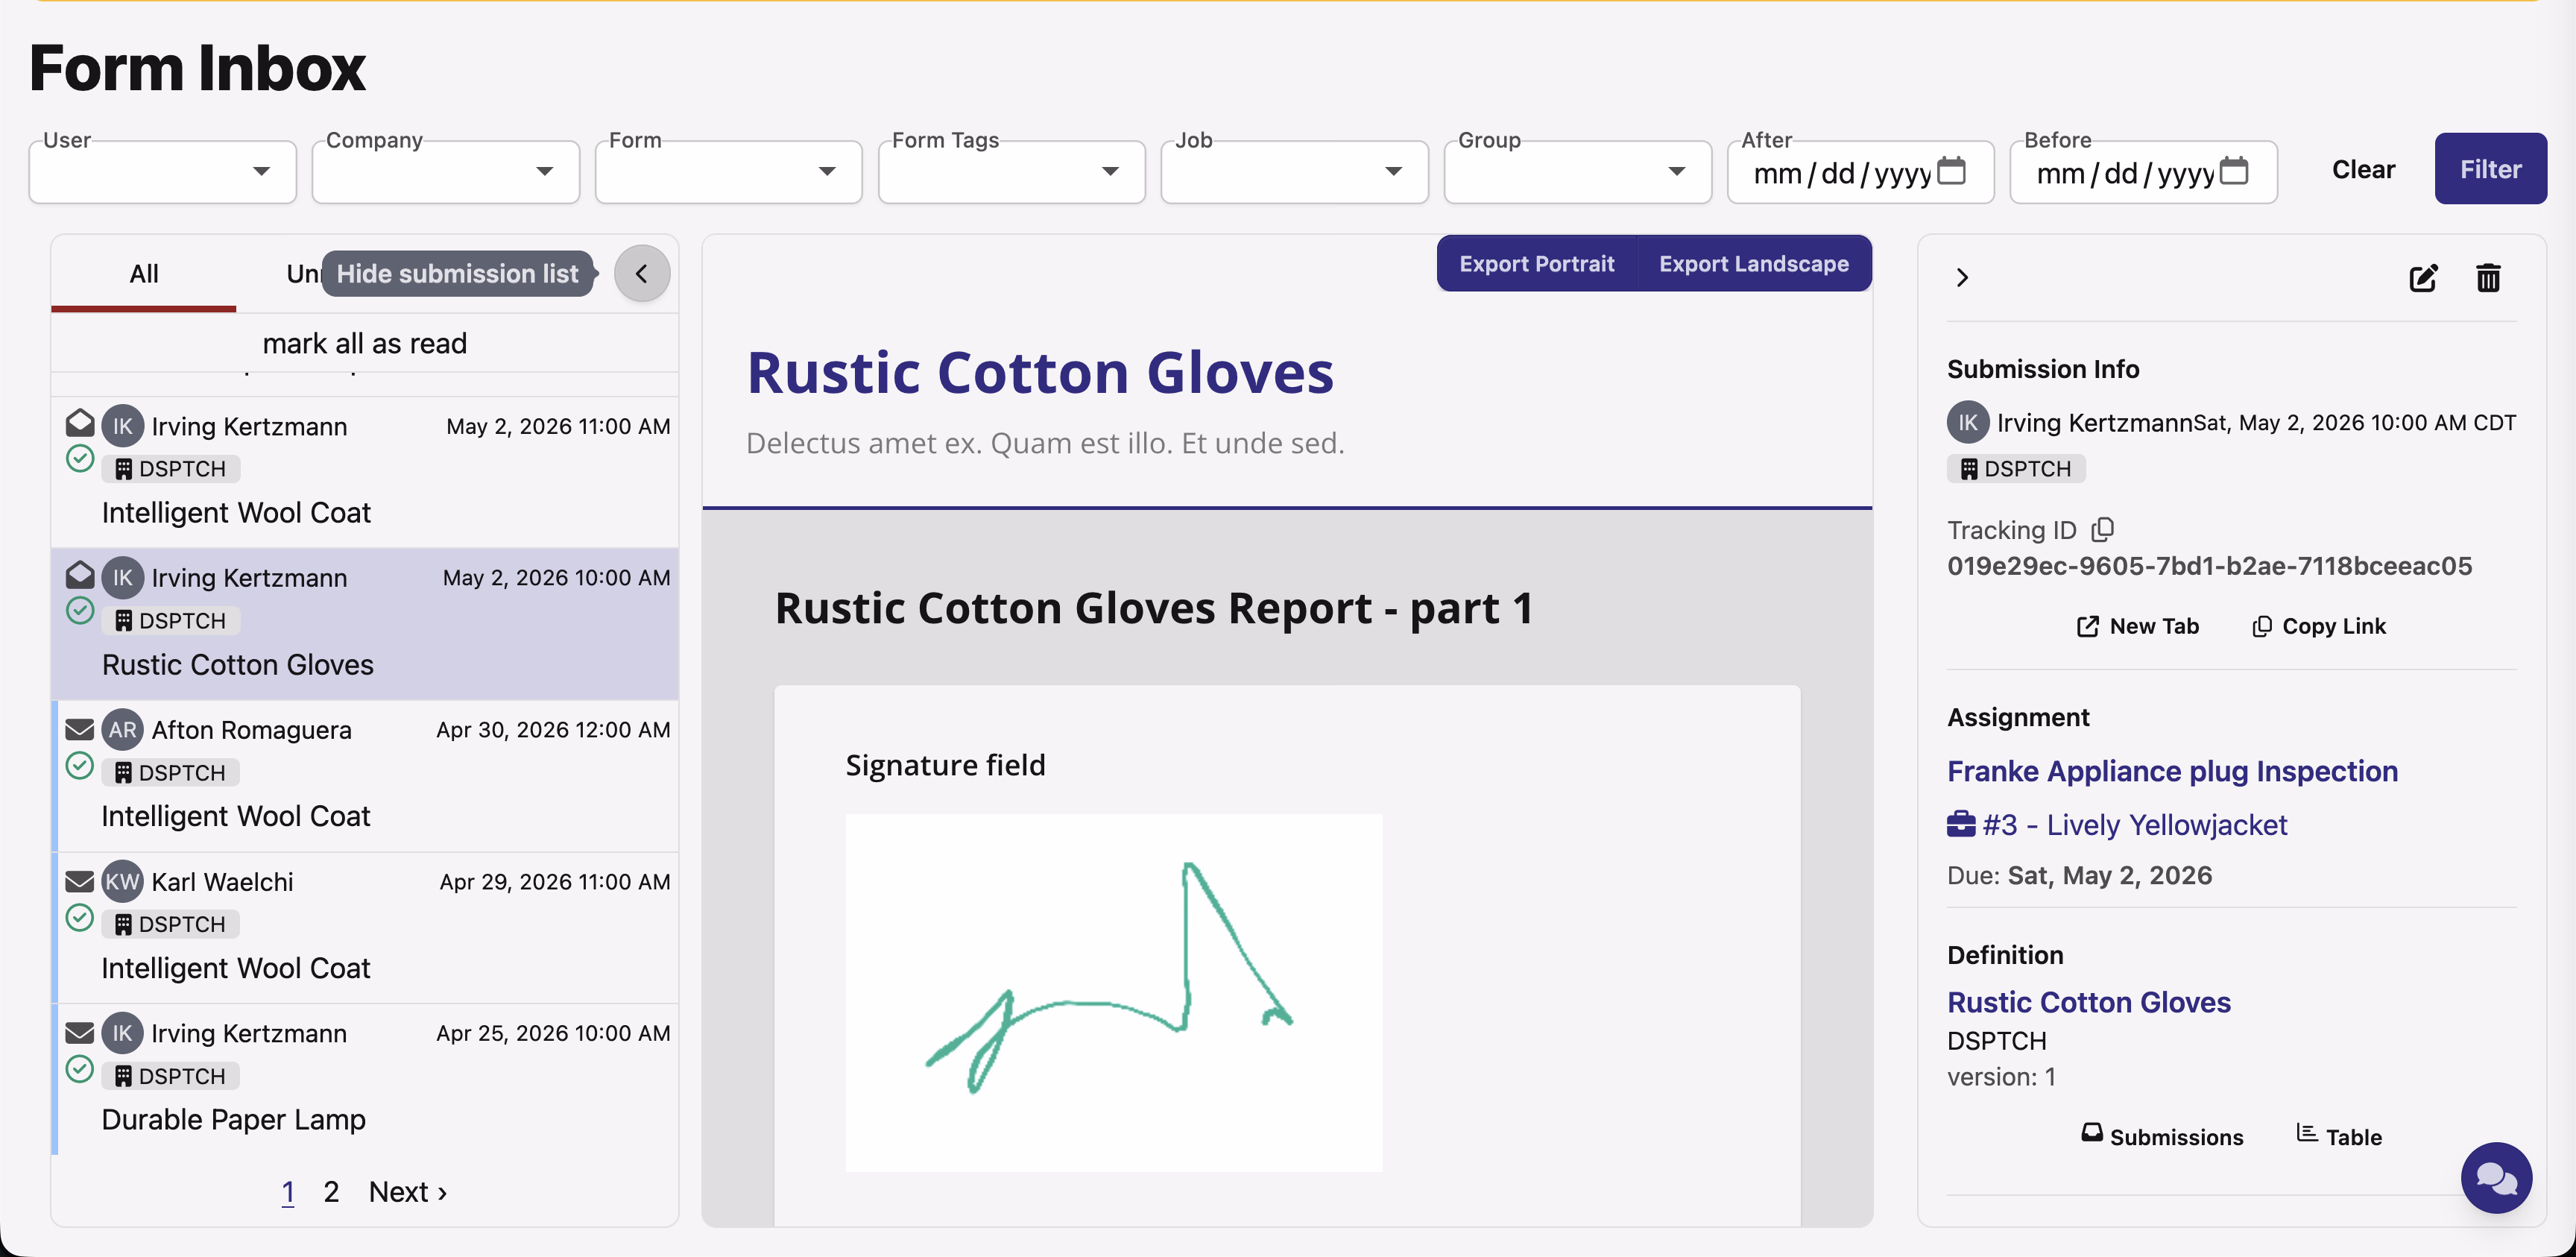Open the May 2 11:00 AM Intelligent Wool Coat submission
Screen dimensions: 2576x1257
(367, 471)
